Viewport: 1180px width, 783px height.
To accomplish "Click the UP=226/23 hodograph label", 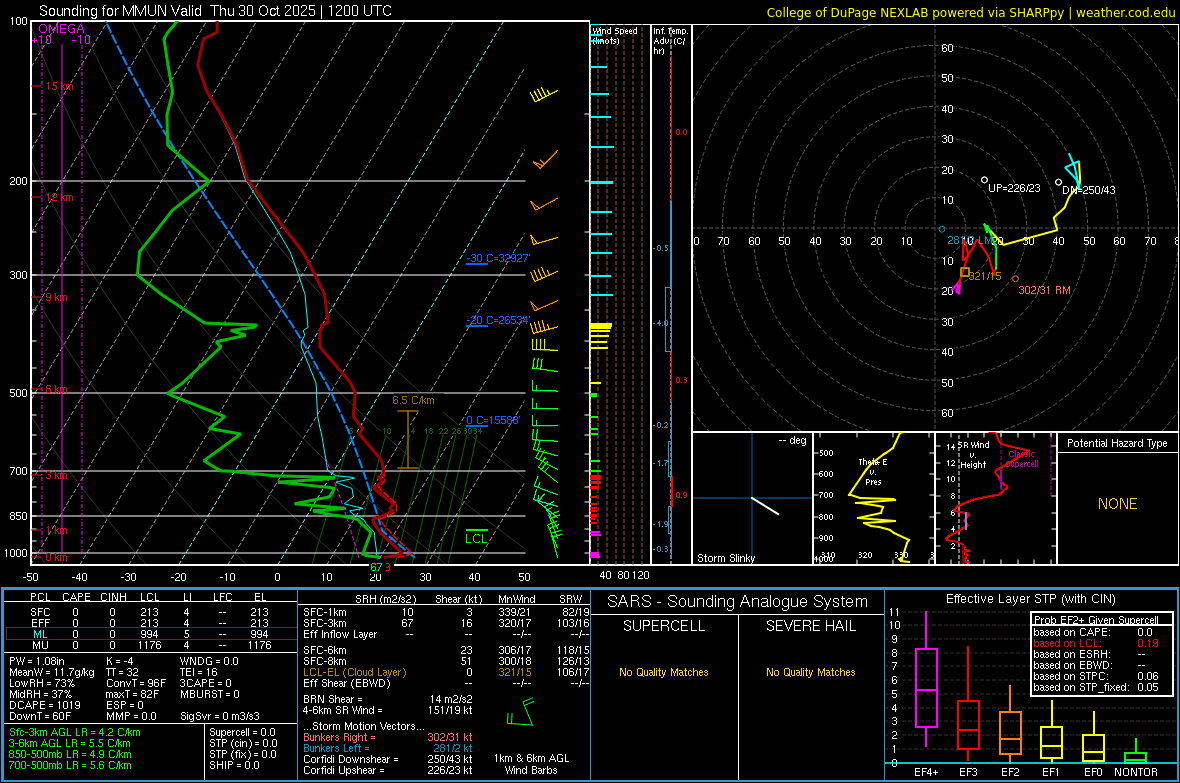I will pos(1014,187).
